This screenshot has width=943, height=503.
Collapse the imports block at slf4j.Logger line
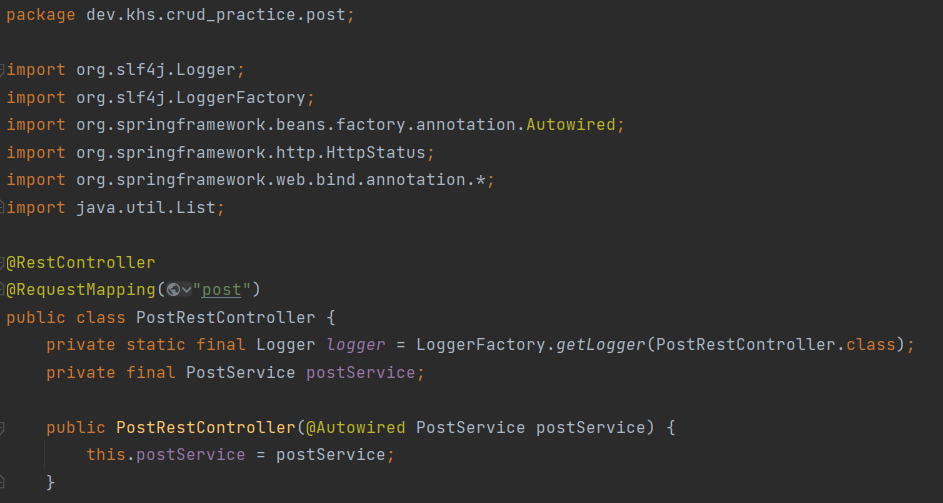coord(2,70)
